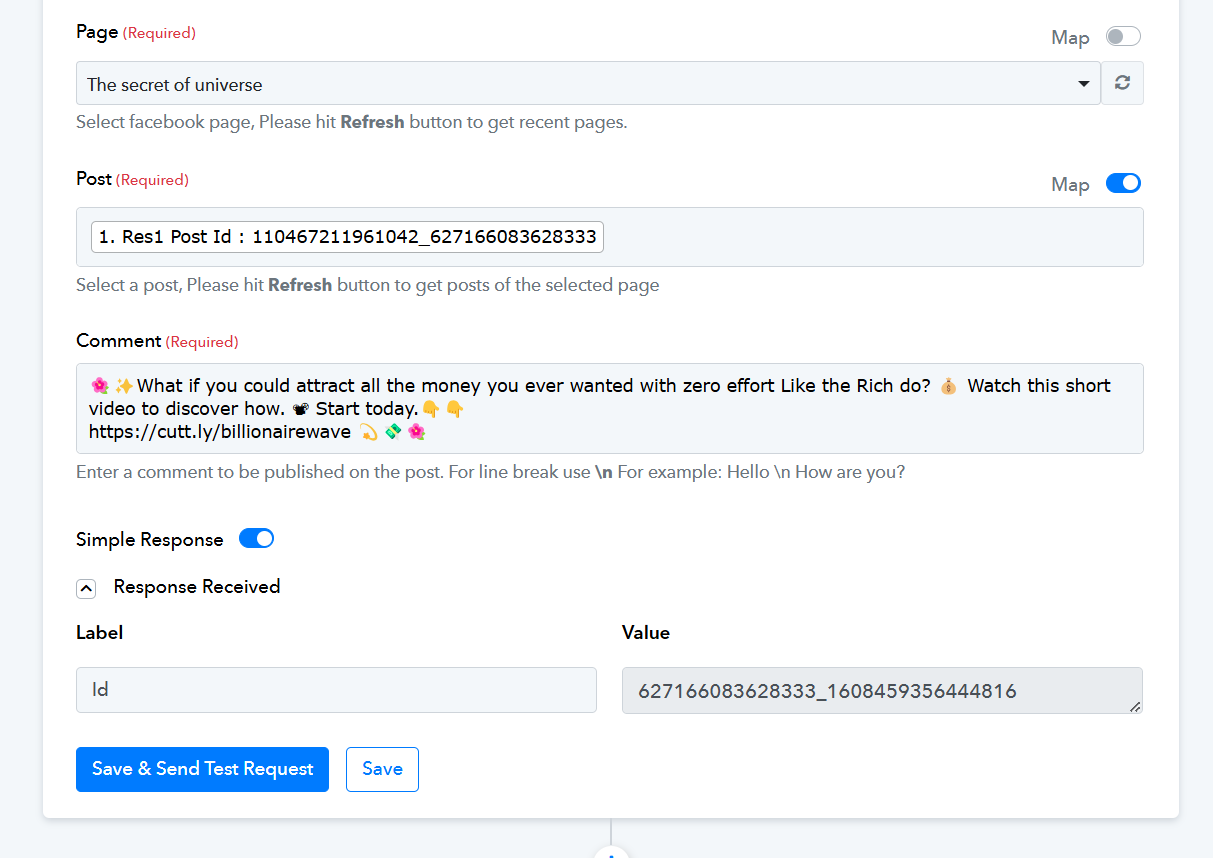Click the resize grip on the Value textarea

(1134, 706)
